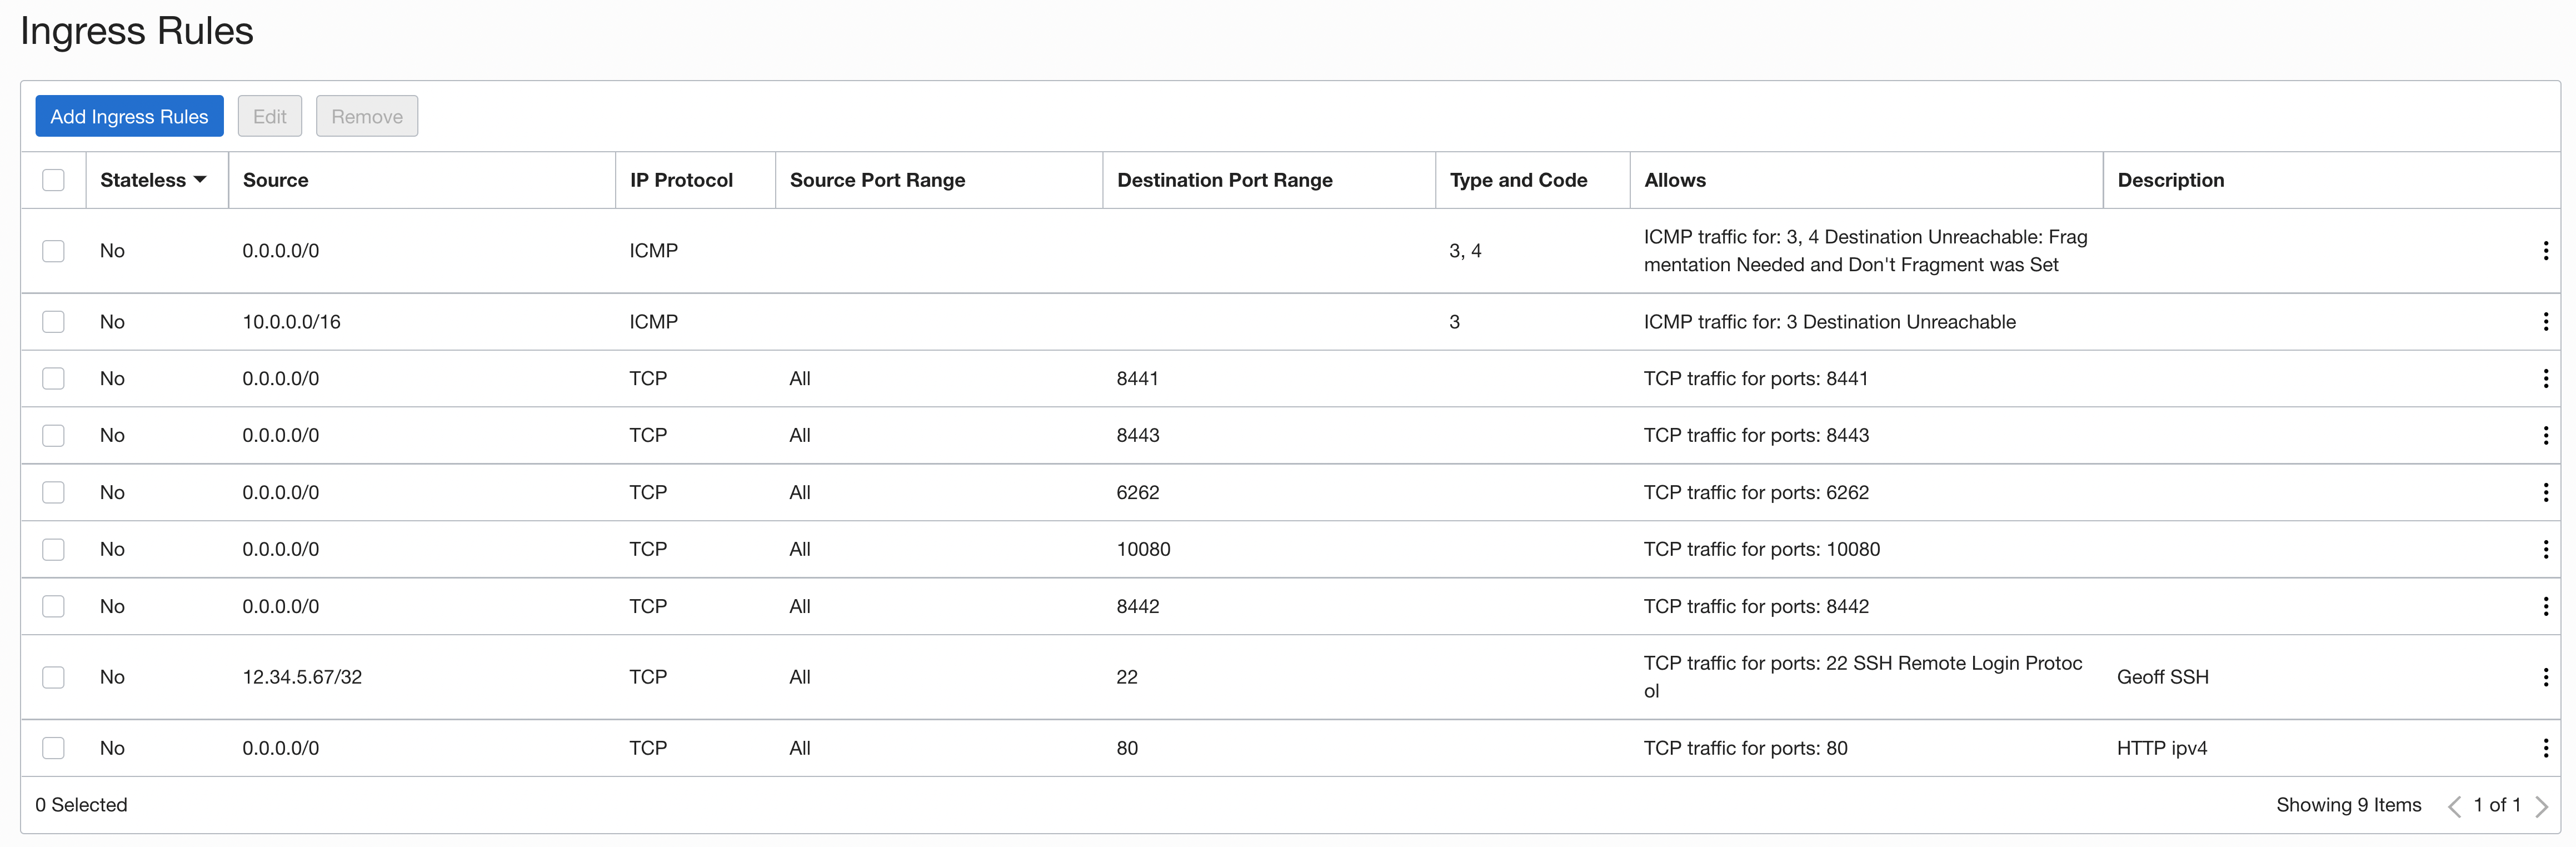Click the Edit button

[269, 116]
